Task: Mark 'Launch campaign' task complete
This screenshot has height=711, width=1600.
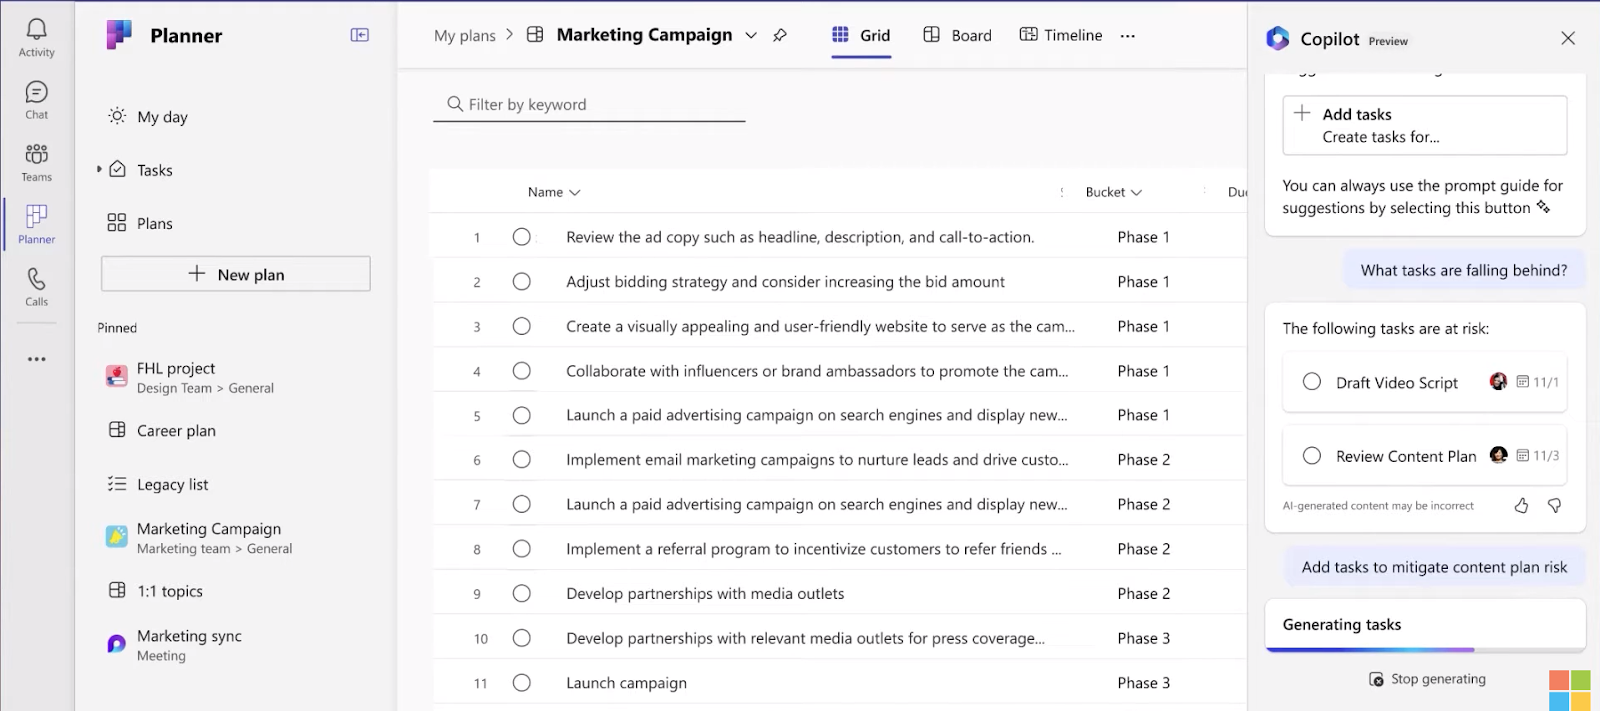Action: pyautogui.click(x=521, y=683)
